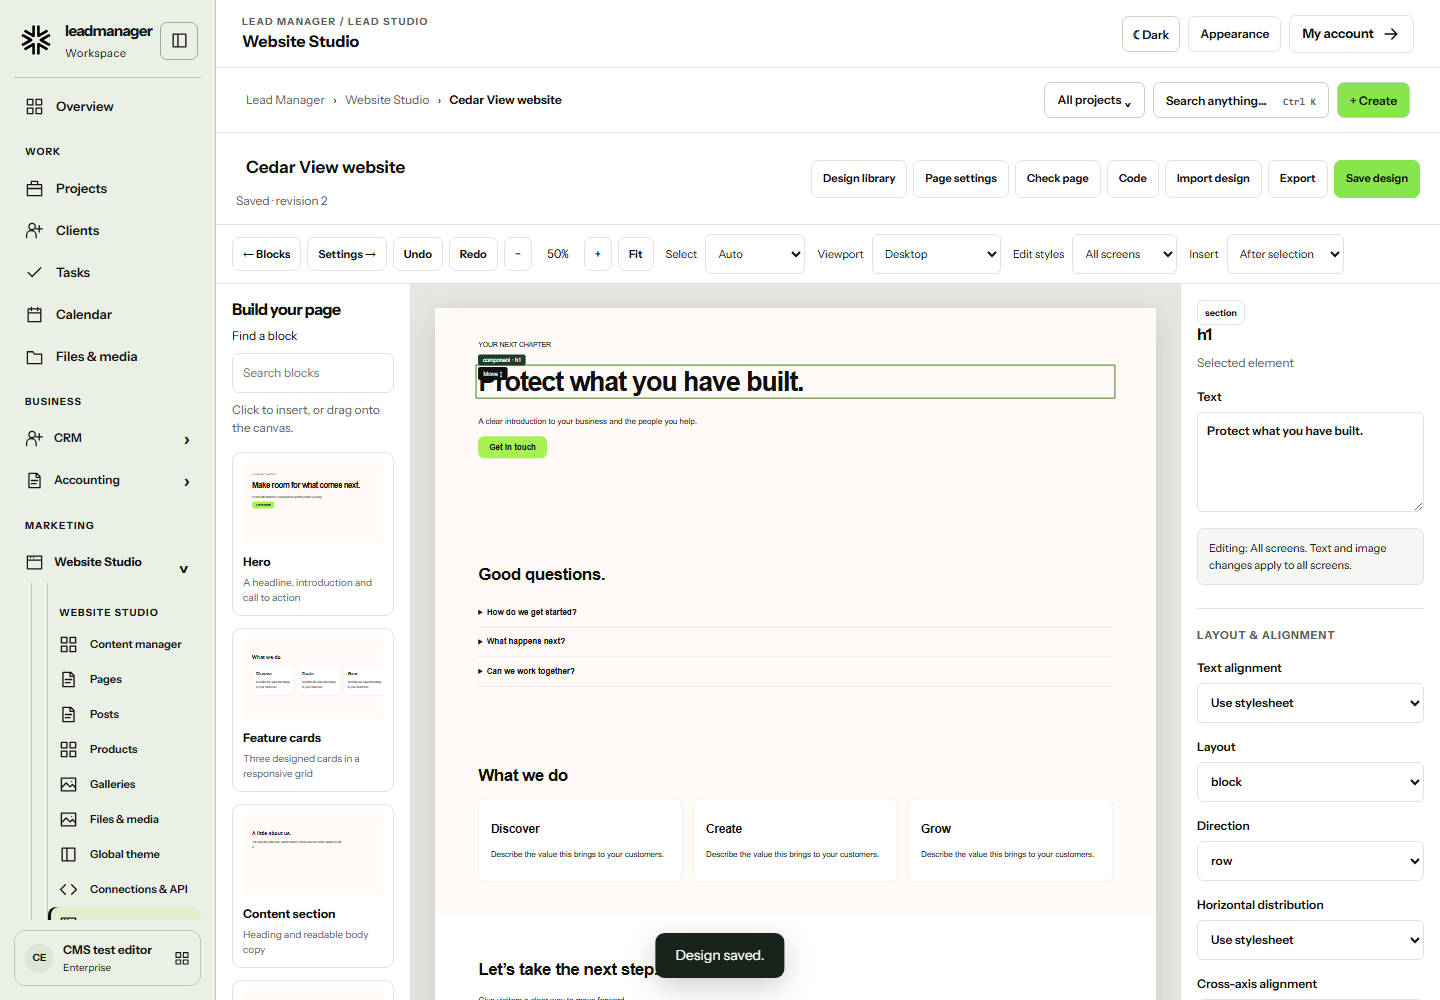Click the Accounting document icon
Screen dimensions: 1440x1000
[35, 481]
